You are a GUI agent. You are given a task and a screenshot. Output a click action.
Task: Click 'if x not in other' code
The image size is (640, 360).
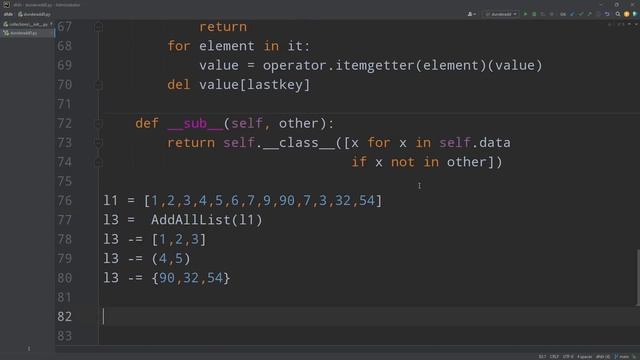tap(419, 162)
